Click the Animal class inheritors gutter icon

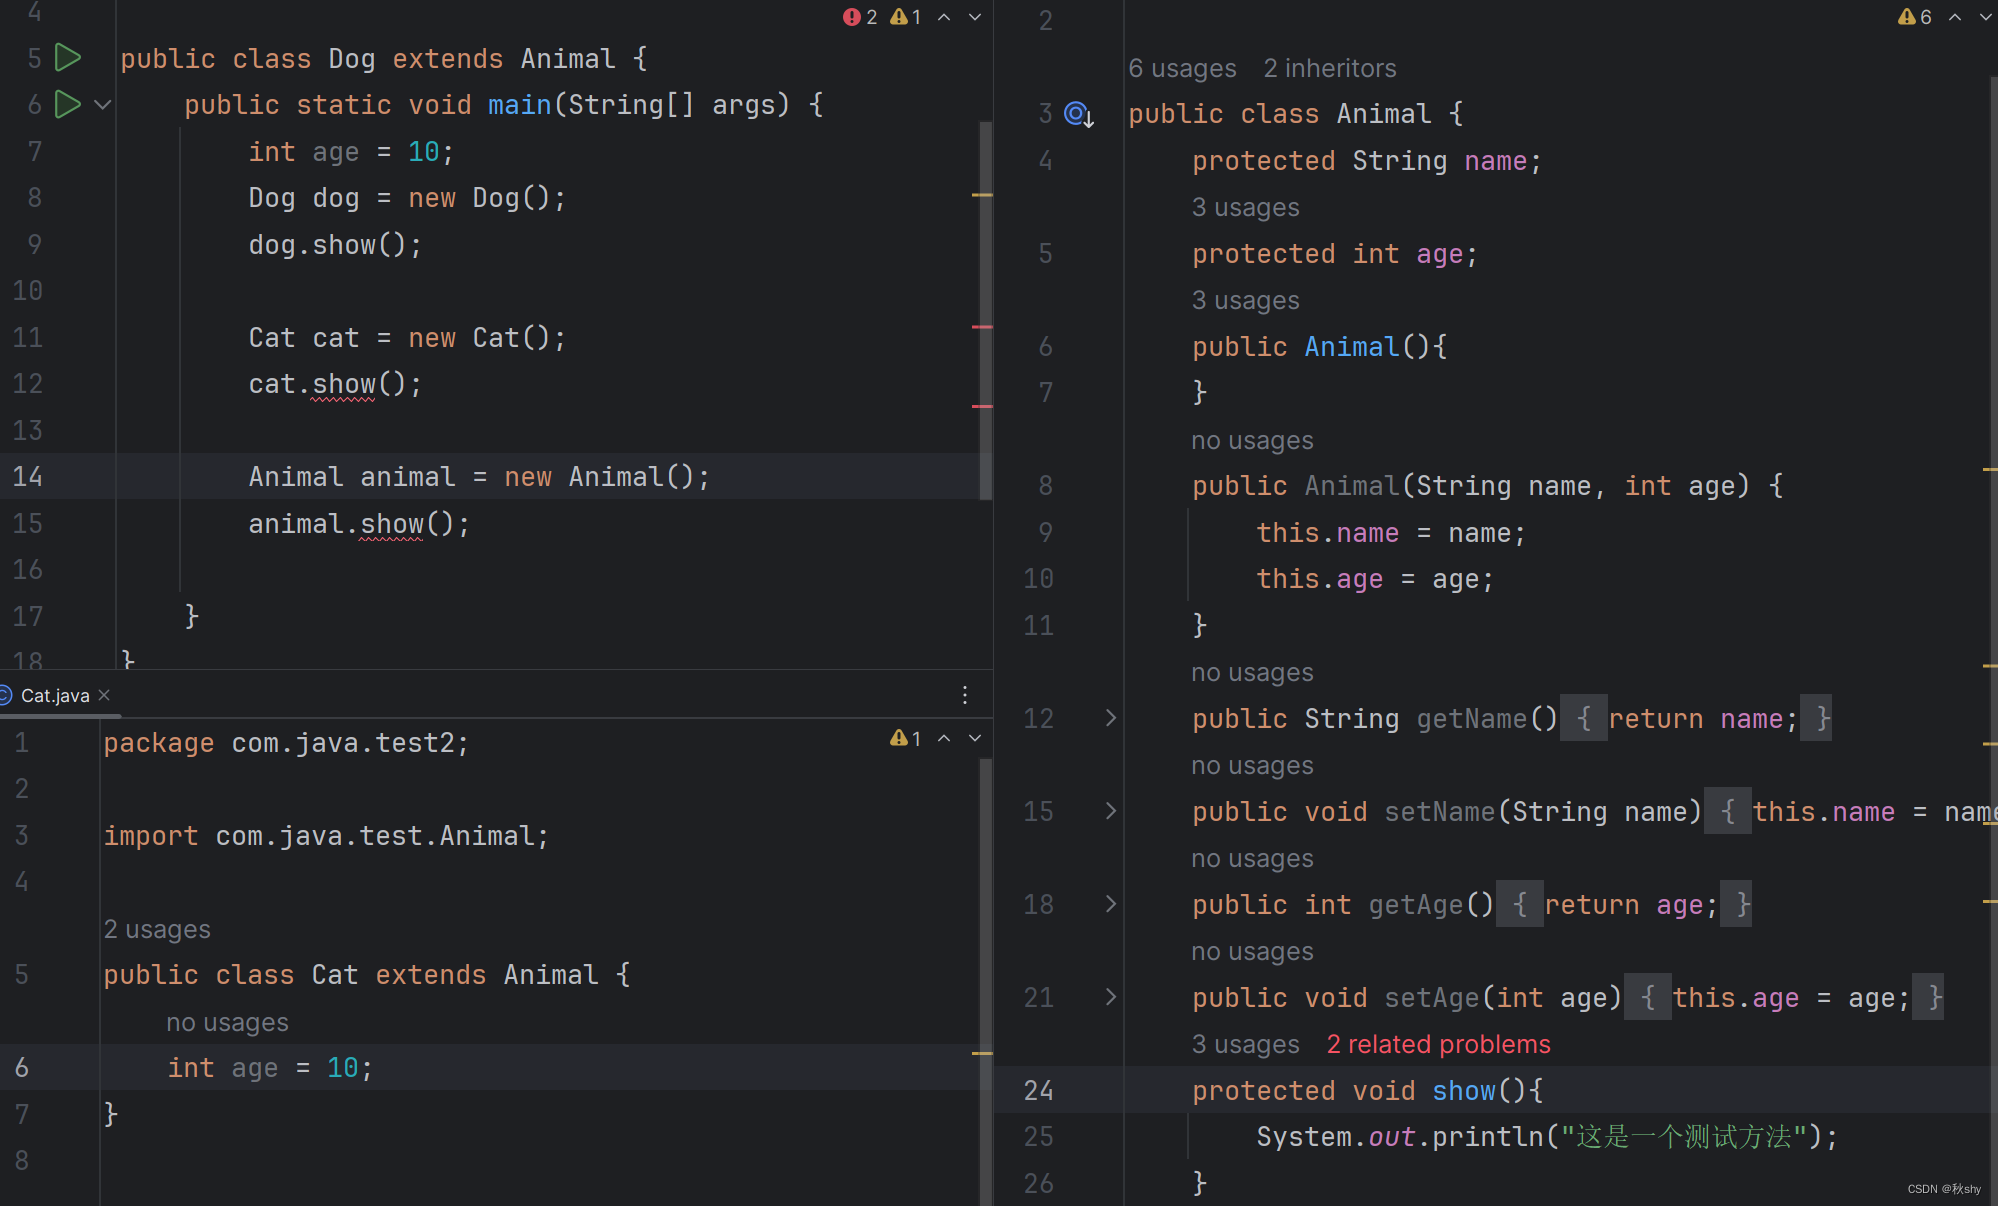pyautogui.click(x=1078, y=114)
